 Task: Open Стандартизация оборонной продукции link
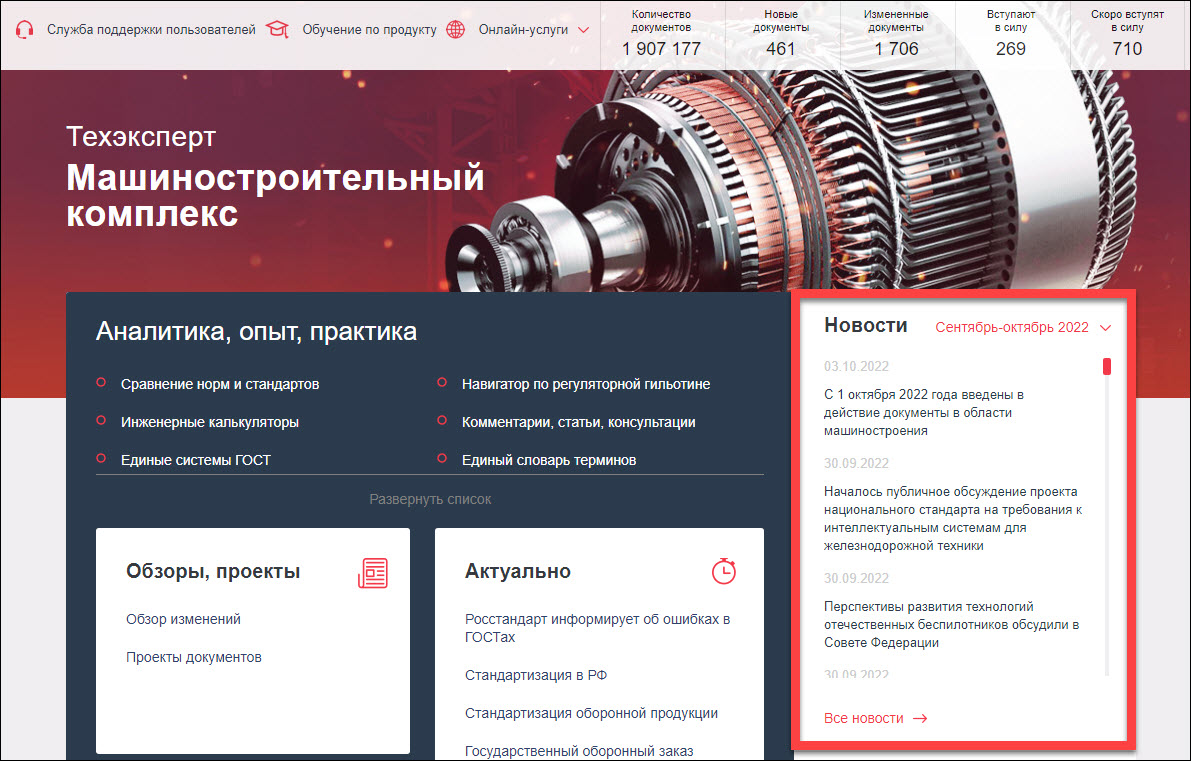(591, 713)
